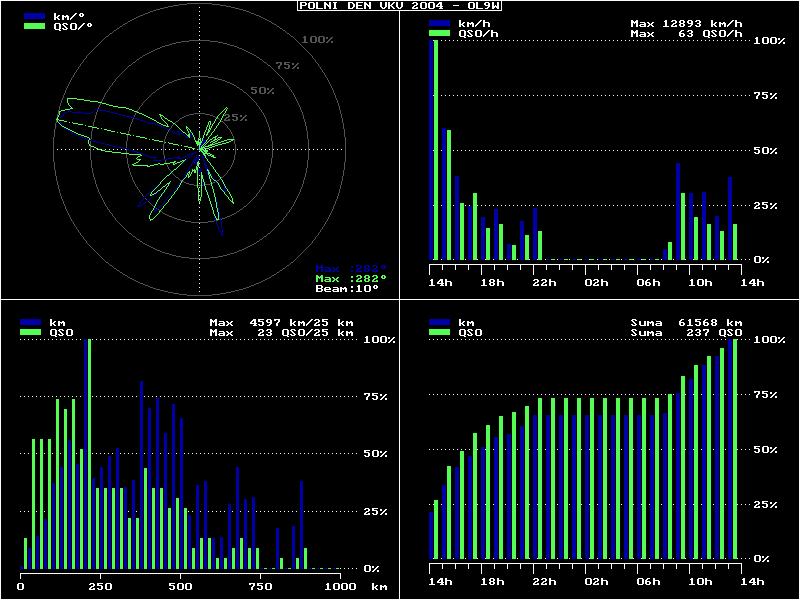This screenshot has height=600, width=800.
Task: Click the 10h axis label in km/h chart
Action: point(701,283)
